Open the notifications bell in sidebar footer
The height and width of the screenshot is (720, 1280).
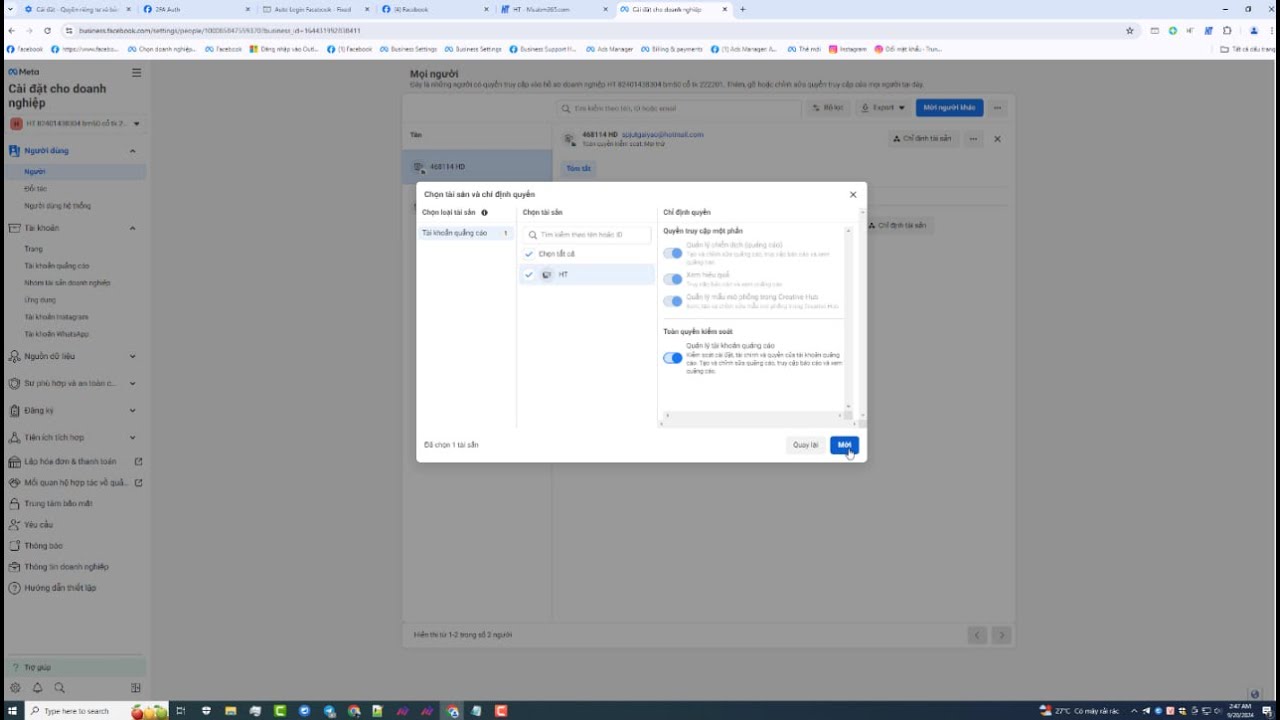[37, 688]
